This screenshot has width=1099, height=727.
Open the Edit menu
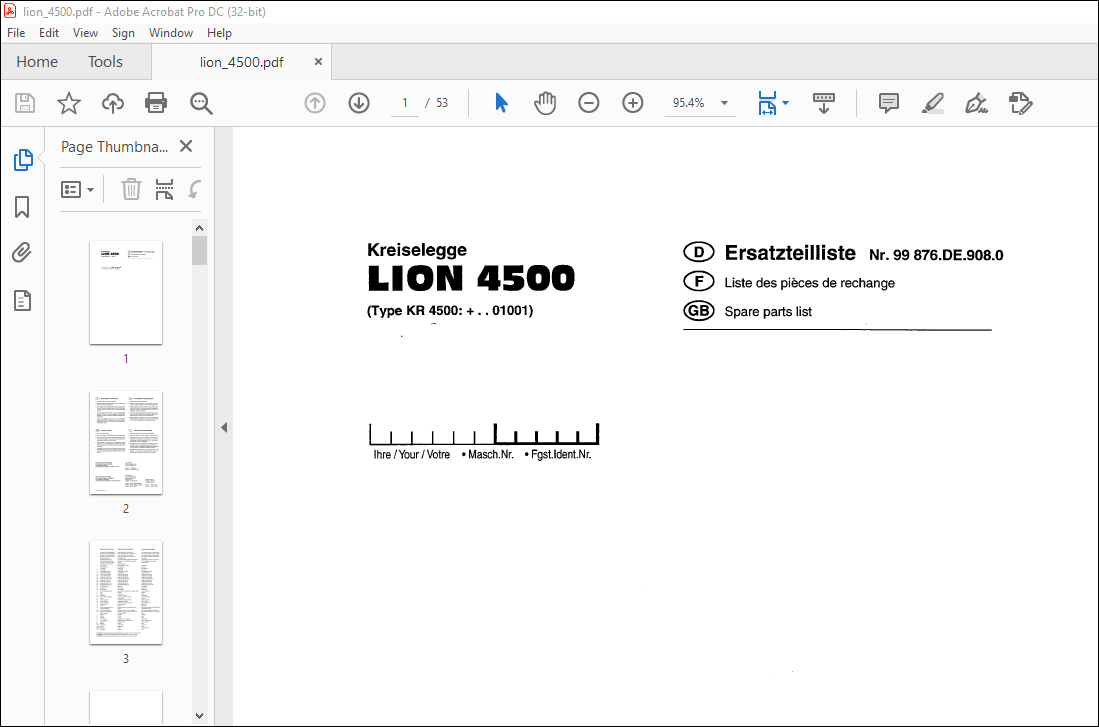48,33
